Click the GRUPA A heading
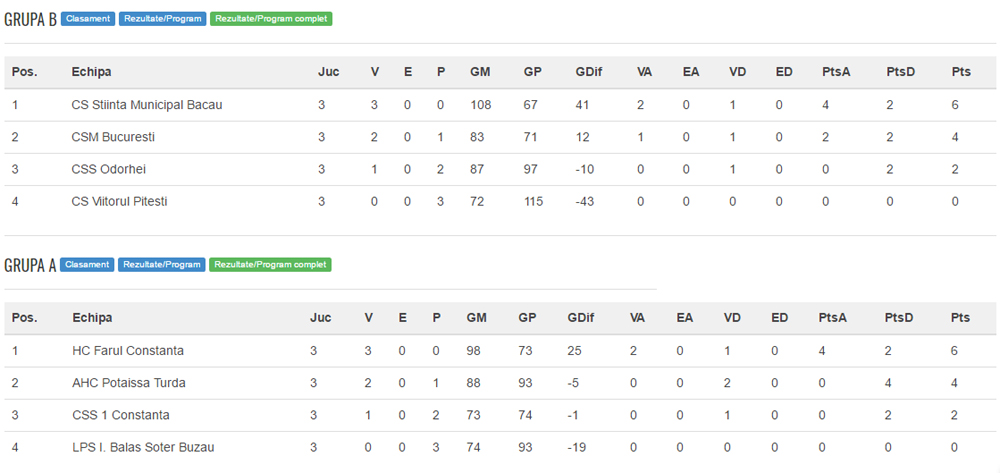The image size is (1000, 473). coord(30,265)
